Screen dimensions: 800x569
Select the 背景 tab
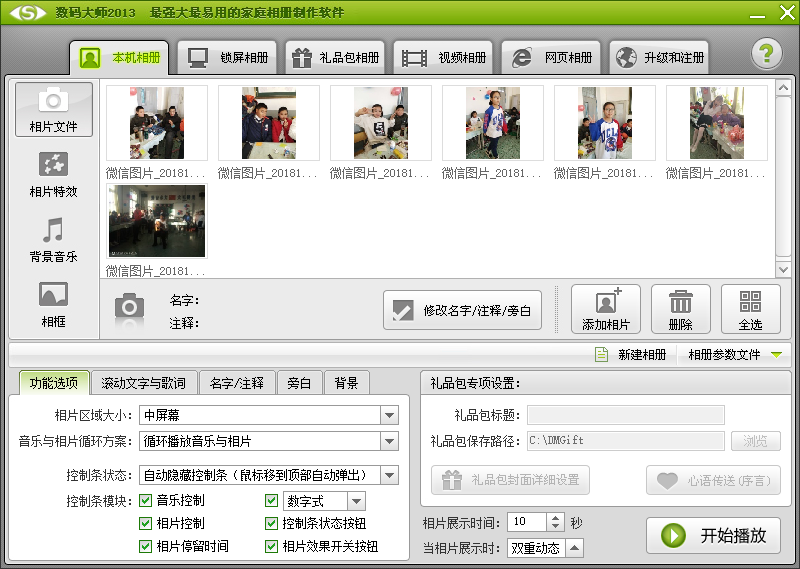point(346,383)
